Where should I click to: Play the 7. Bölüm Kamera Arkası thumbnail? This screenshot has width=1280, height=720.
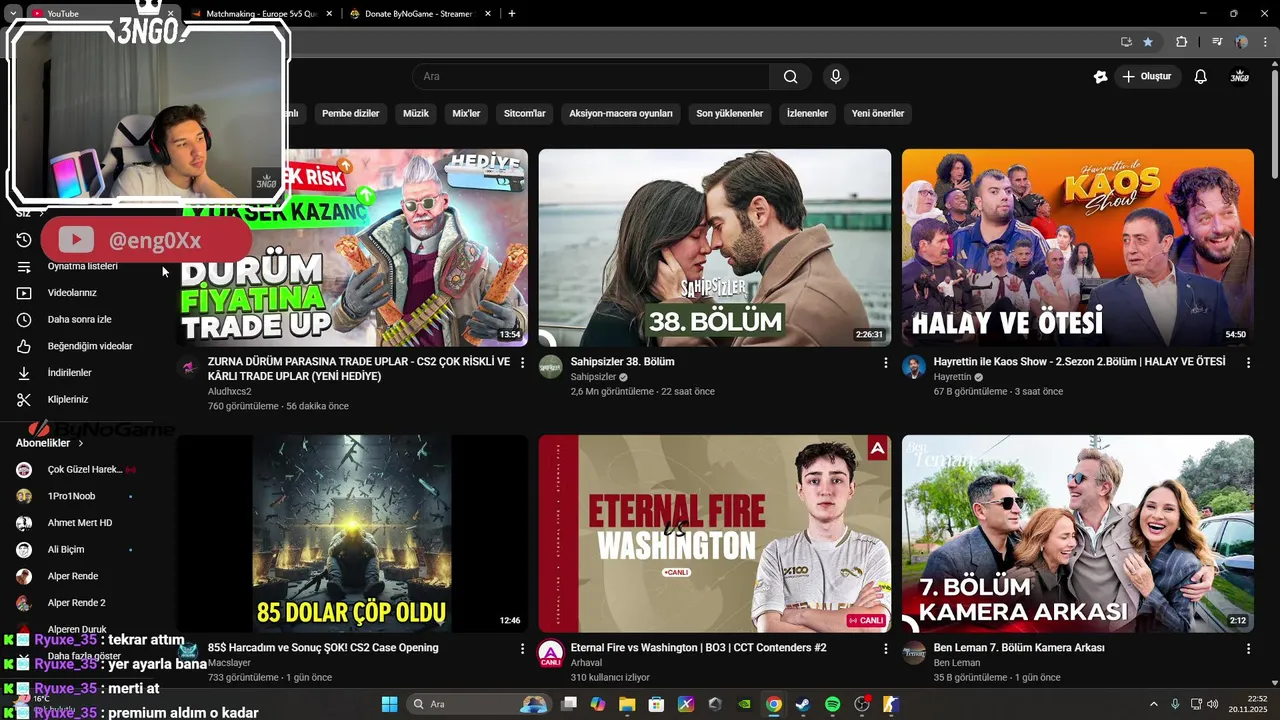pyautogui.click(x=1078, y=534)
